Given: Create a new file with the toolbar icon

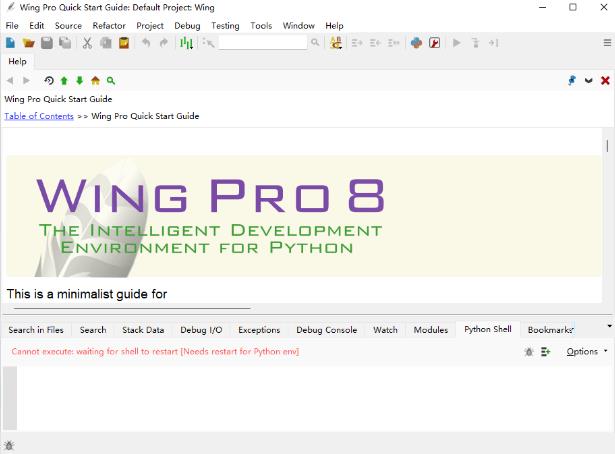Looking at the screenshot, I should click(11, 43).
